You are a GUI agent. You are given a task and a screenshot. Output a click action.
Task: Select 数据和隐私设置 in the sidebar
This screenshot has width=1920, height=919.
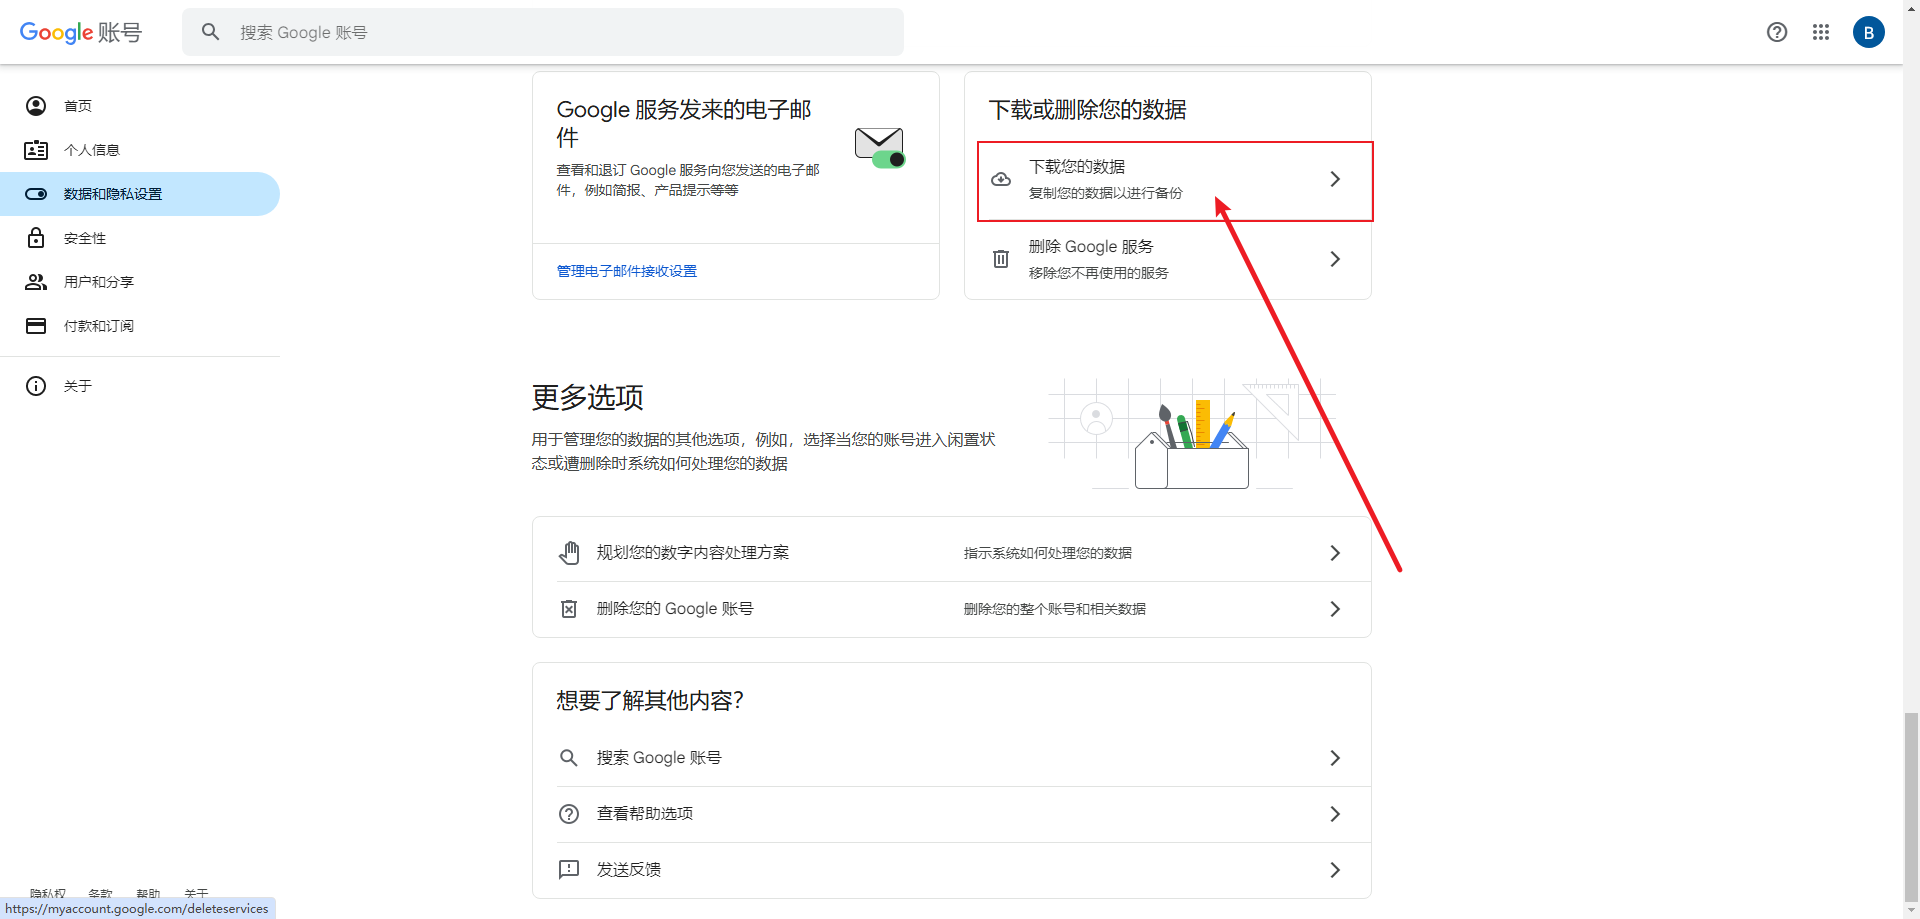click(x=140, y=194)
